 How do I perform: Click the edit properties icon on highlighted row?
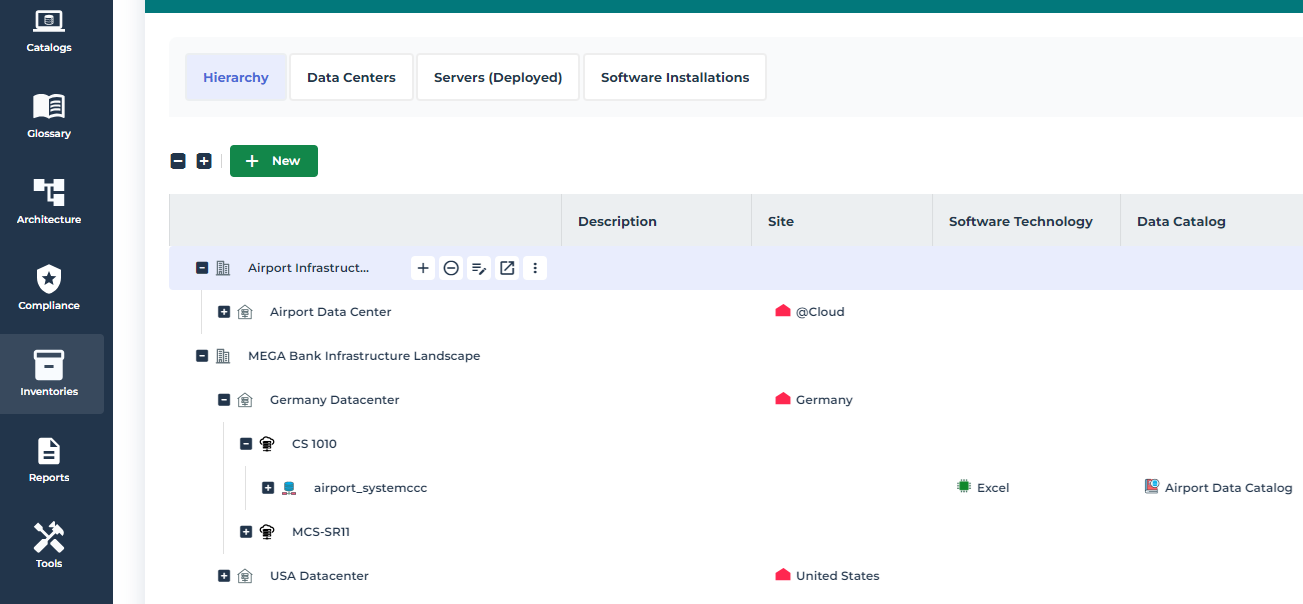pos(479,268)
